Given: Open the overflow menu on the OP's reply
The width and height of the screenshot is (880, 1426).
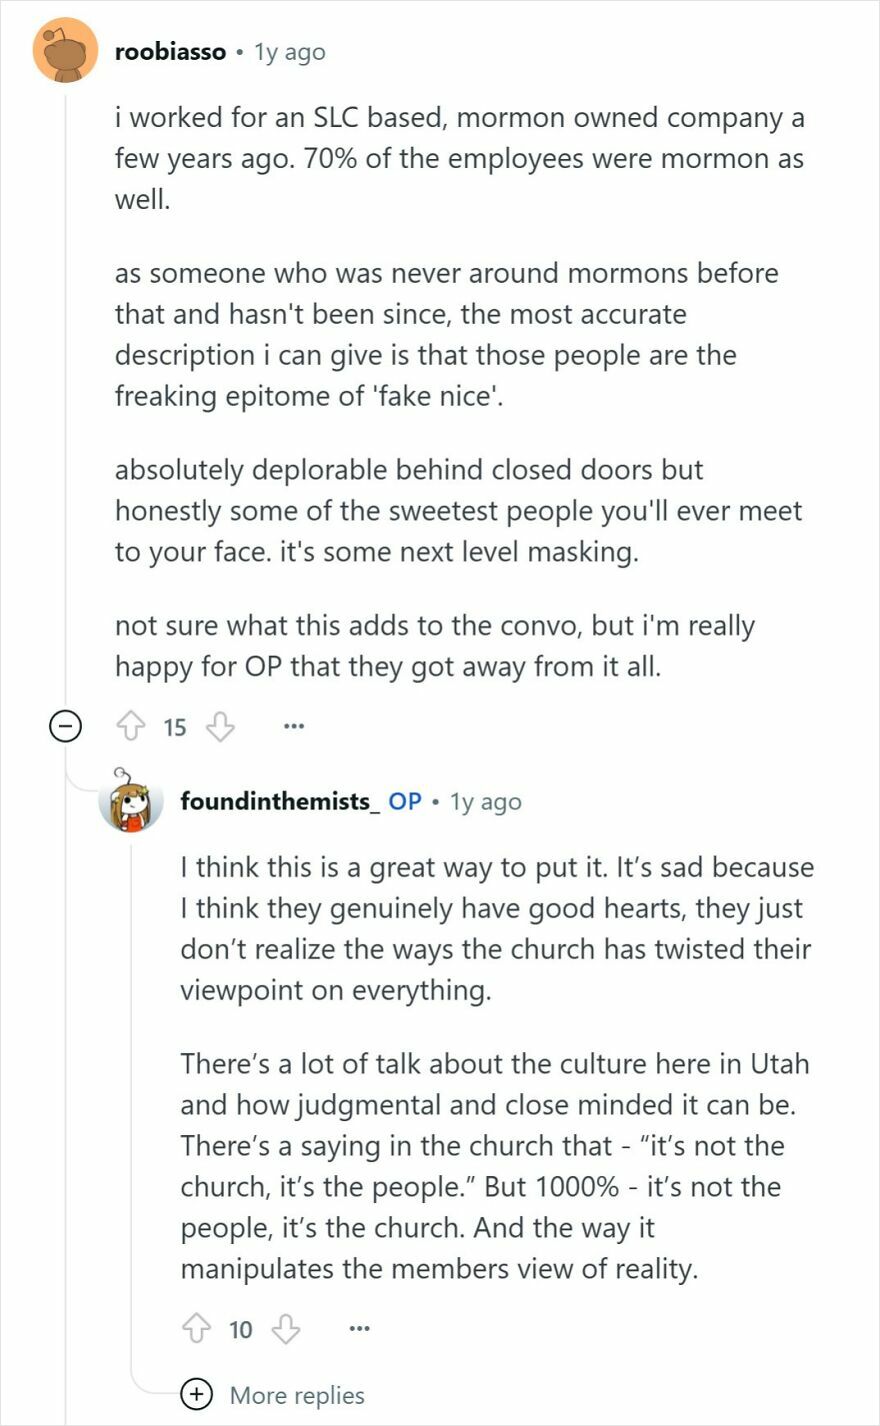Looking at the screenshot, I should pos(358,1328).
